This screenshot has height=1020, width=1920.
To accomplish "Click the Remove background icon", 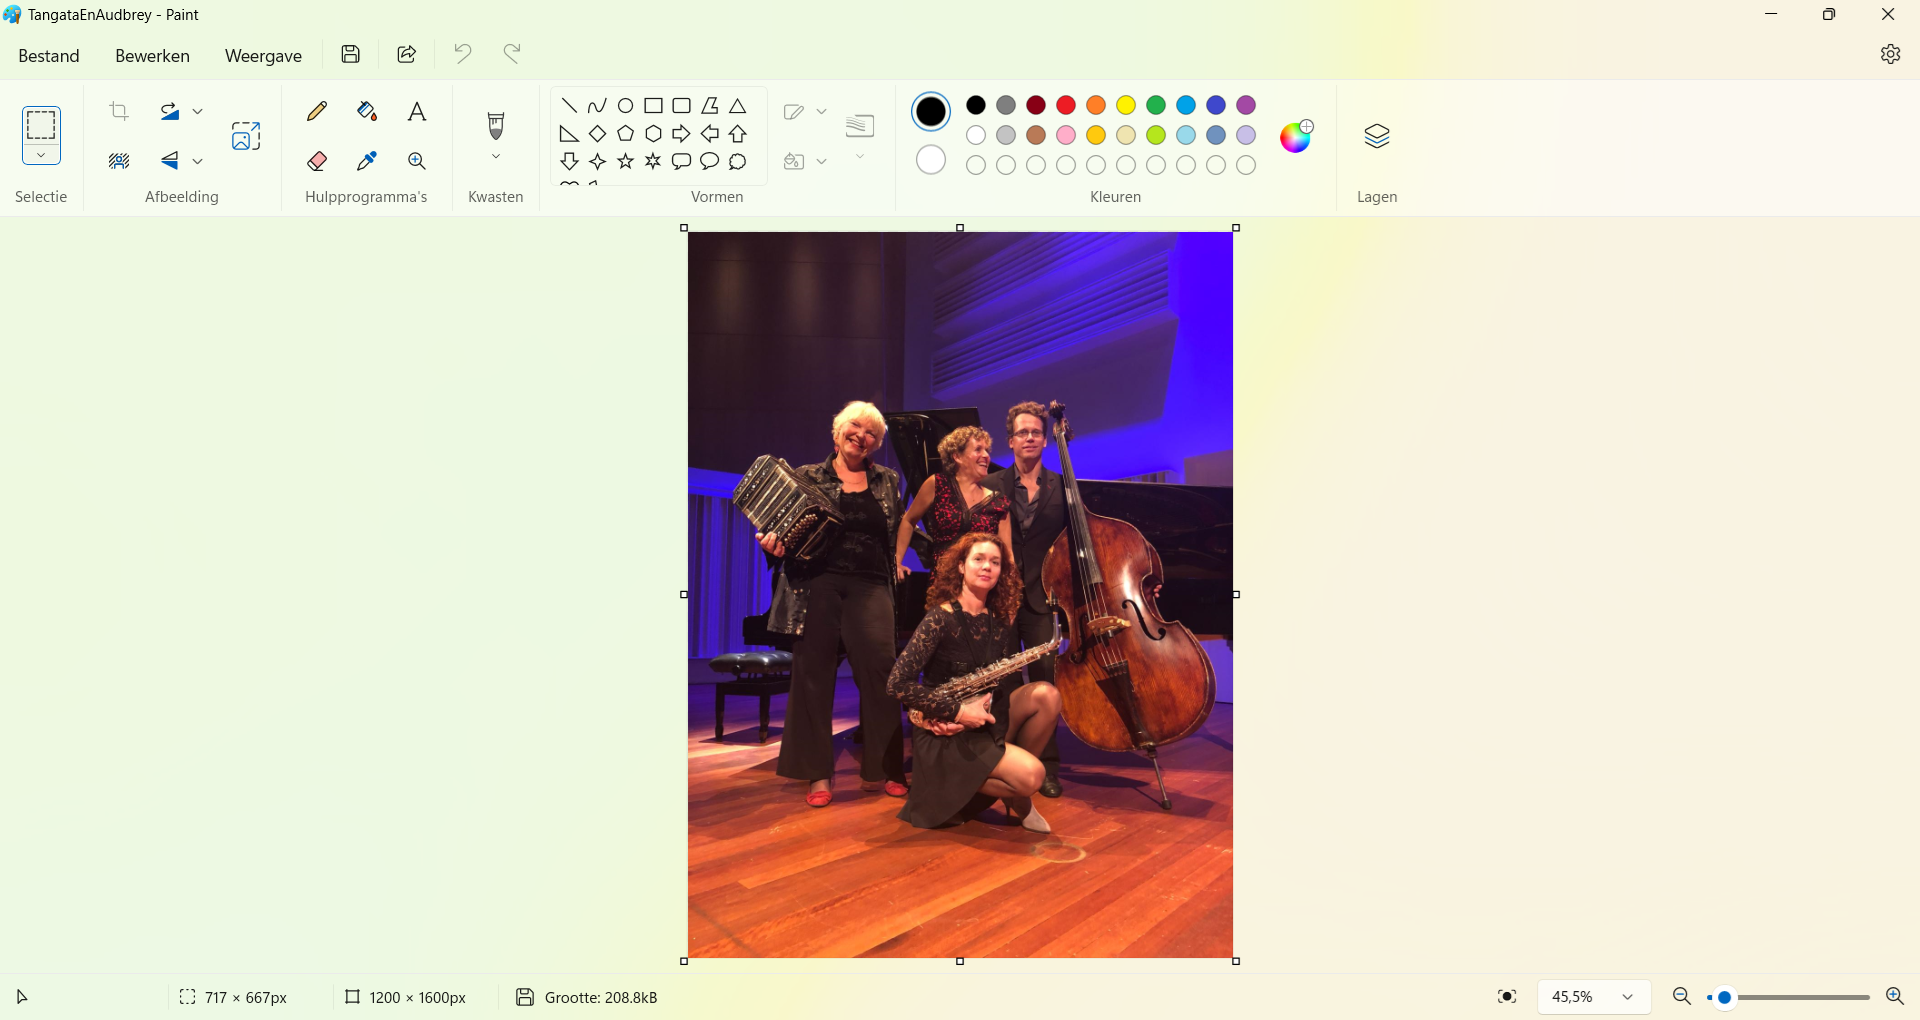I will tap(119, 161).
